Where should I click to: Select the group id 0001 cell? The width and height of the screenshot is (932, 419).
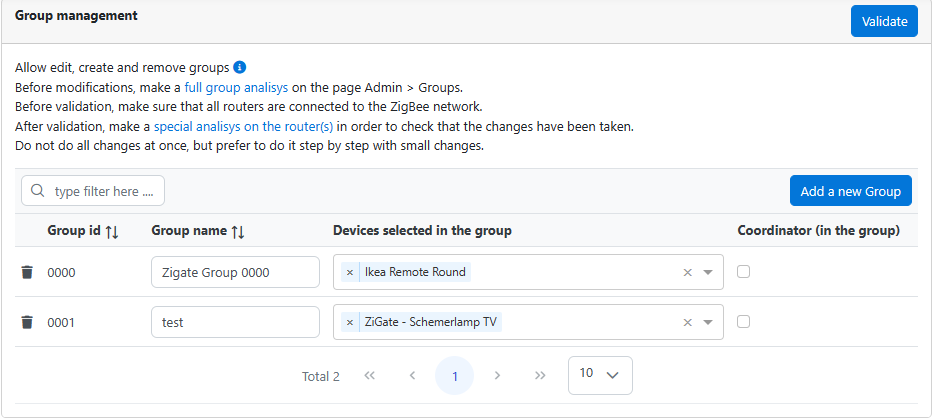pyautogui.click(x=61, y=323)
